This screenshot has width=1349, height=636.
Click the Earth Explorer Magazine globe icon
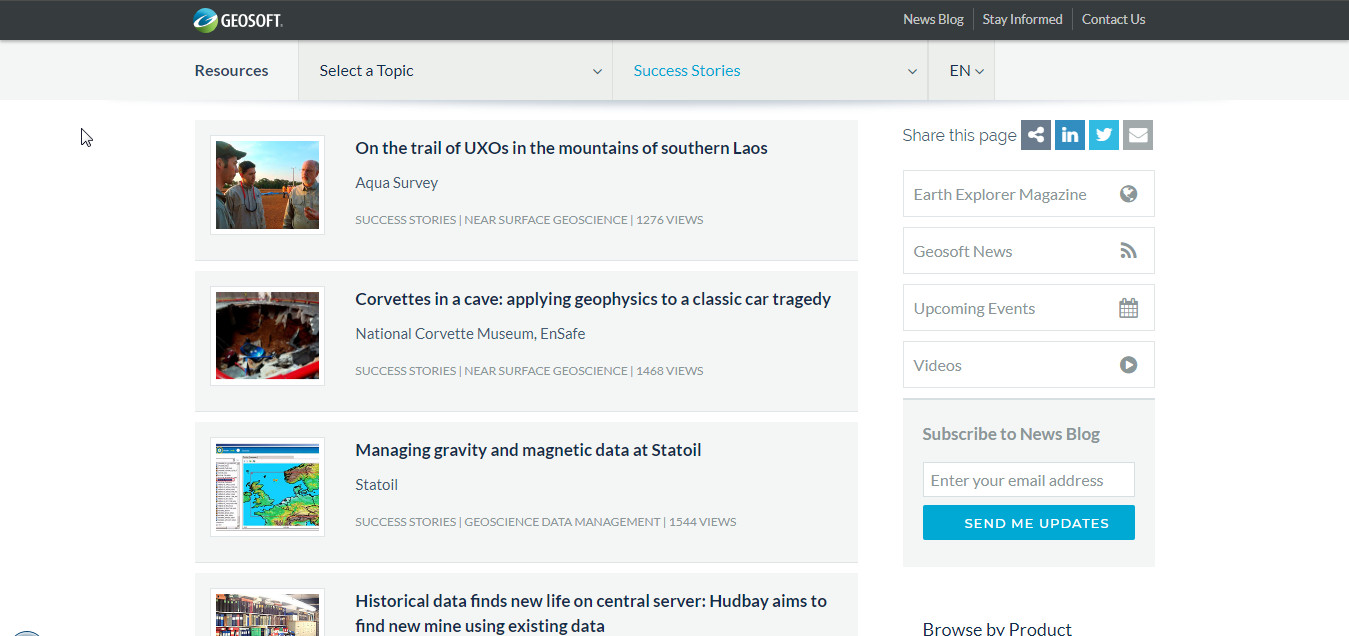(1128, 194)
